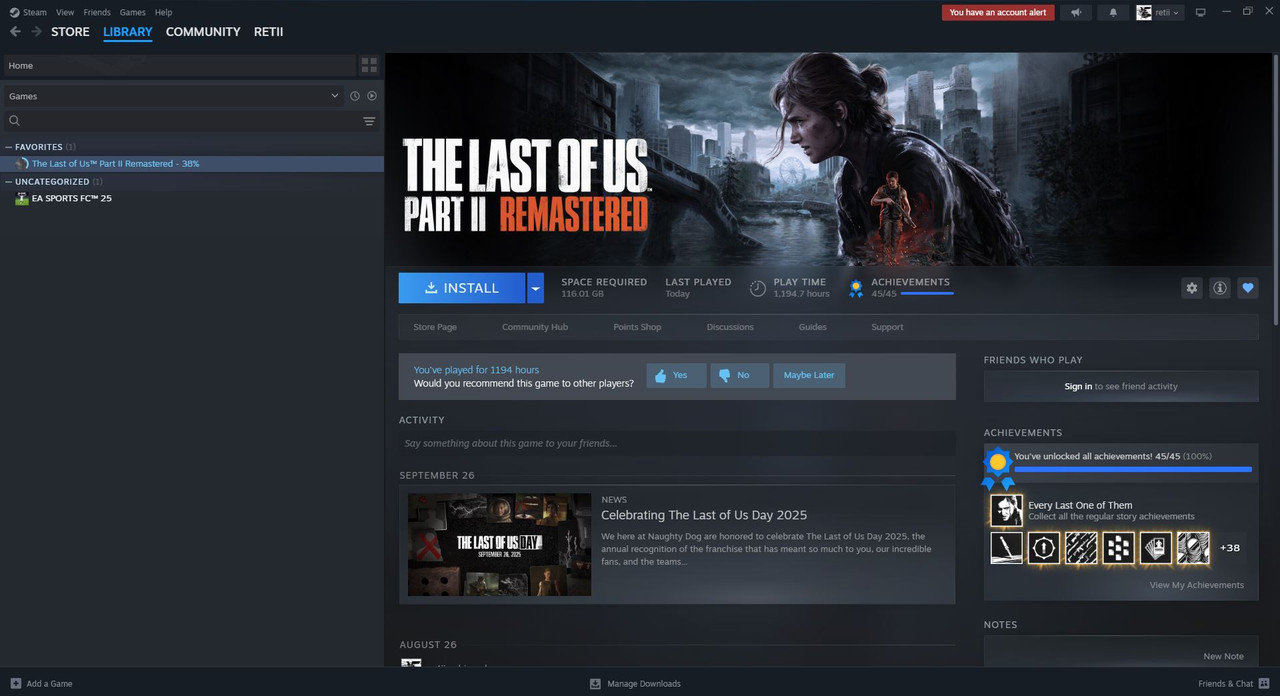
Task: Go forward with the right arrow
Action: [36, 32]
